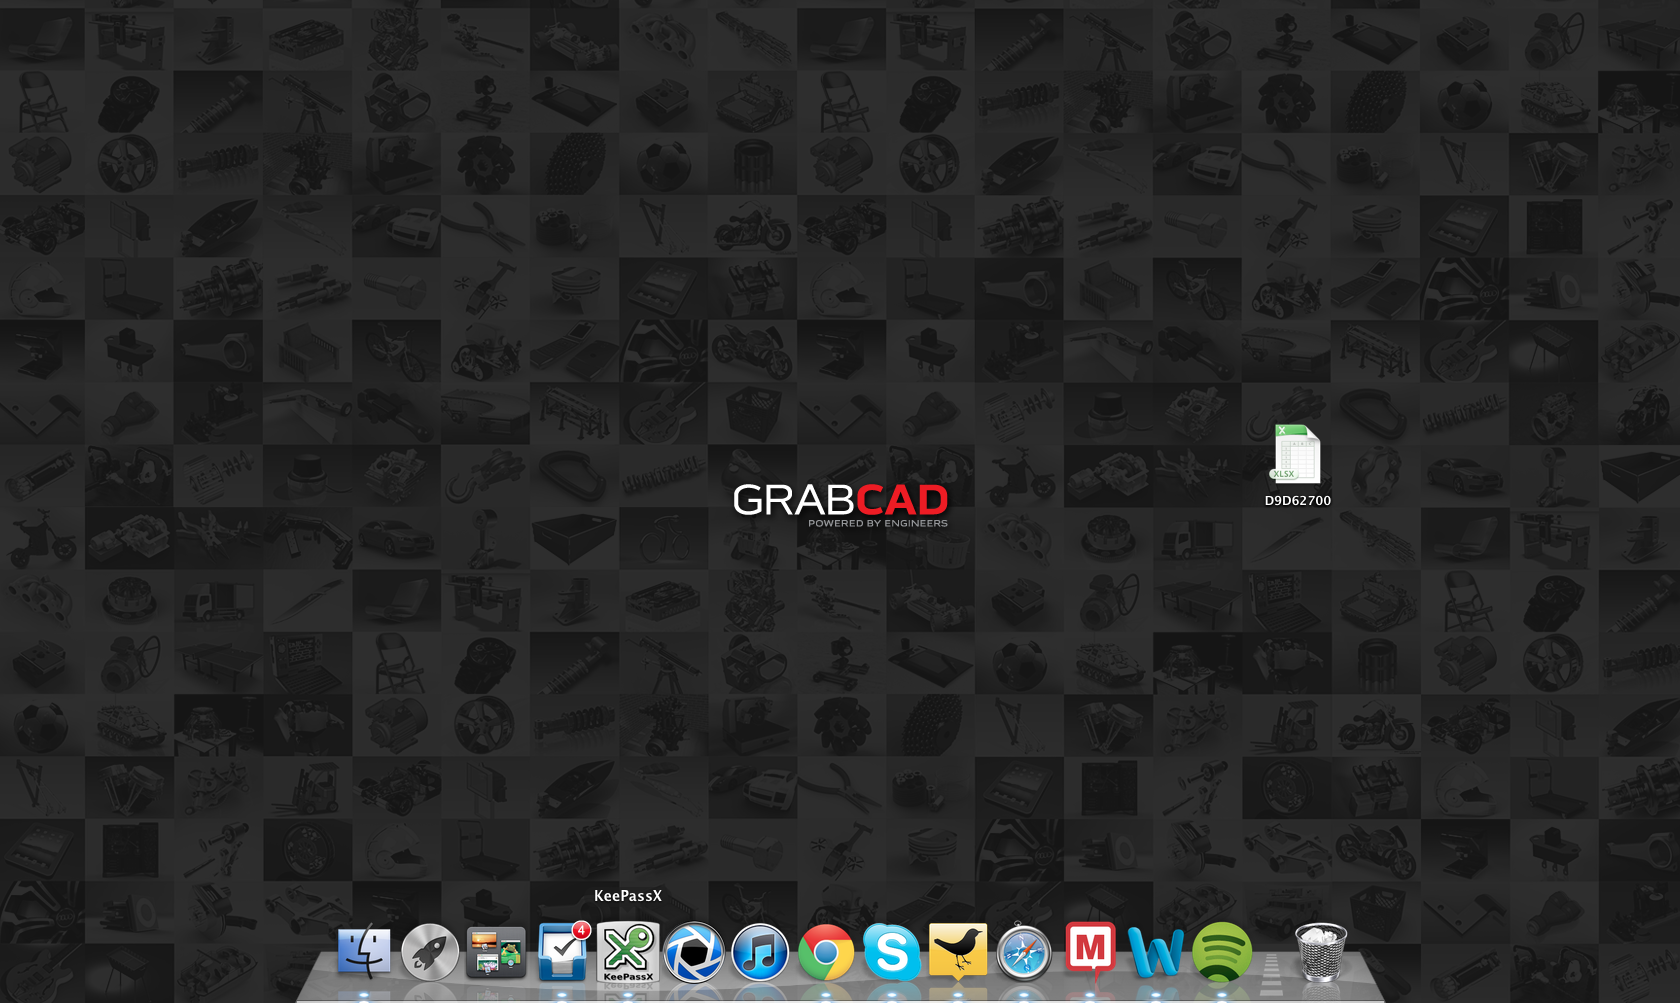The width and height of the screenshot is (1680, 1003).
Task: Open the blue camera aperture icon app
Action: [x=694, y=952]
